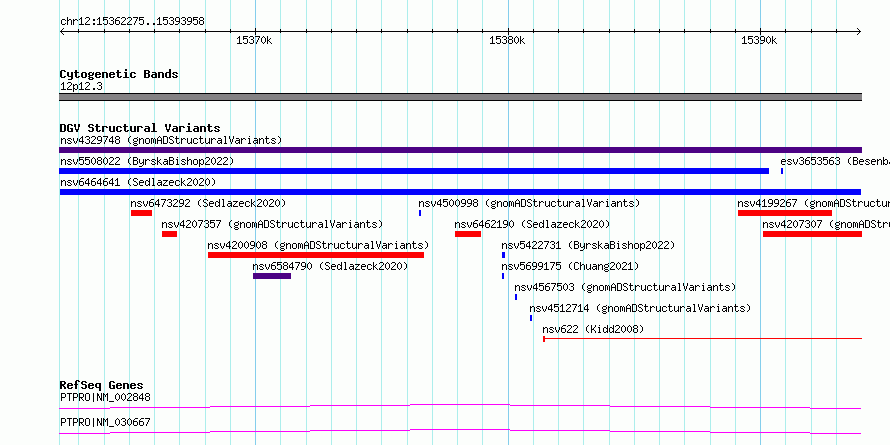Open nsv6473292 (Sedlazeck2020) label
This screenshot has width=890, height=445.
208,203
